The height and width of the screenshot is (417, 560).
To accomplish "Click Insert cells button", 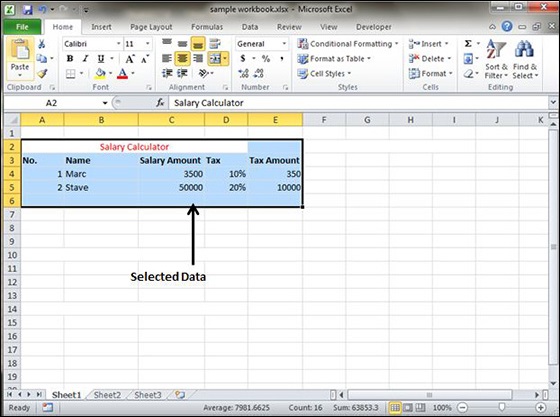I will (428, 44).
